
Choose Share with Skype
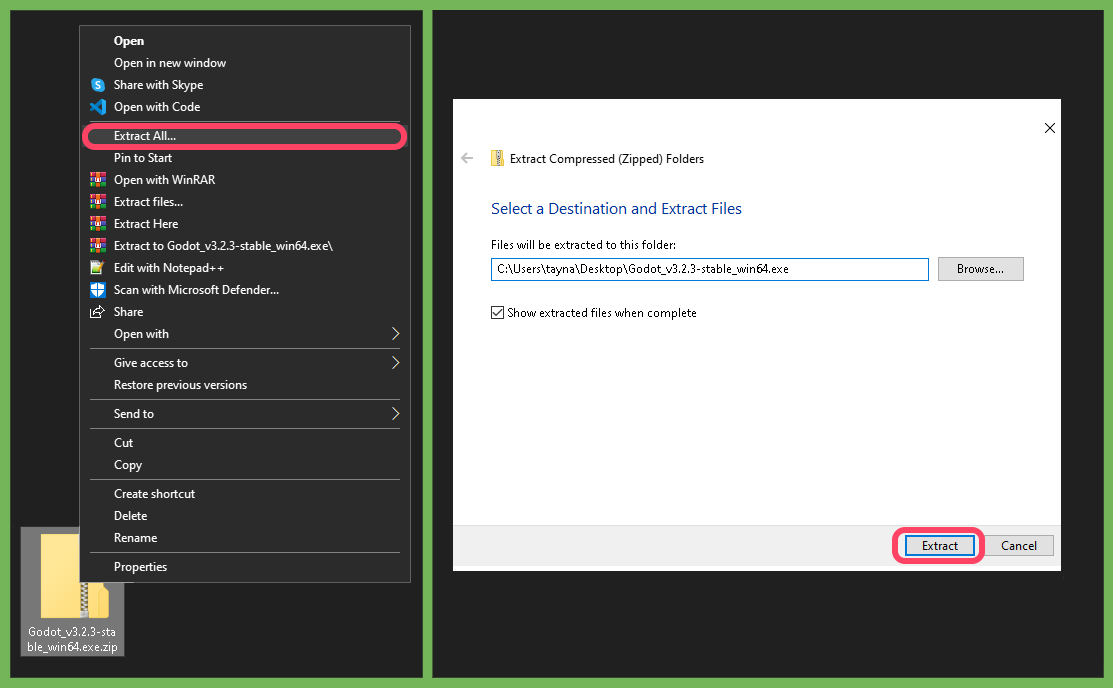click(x=245, y=85)
